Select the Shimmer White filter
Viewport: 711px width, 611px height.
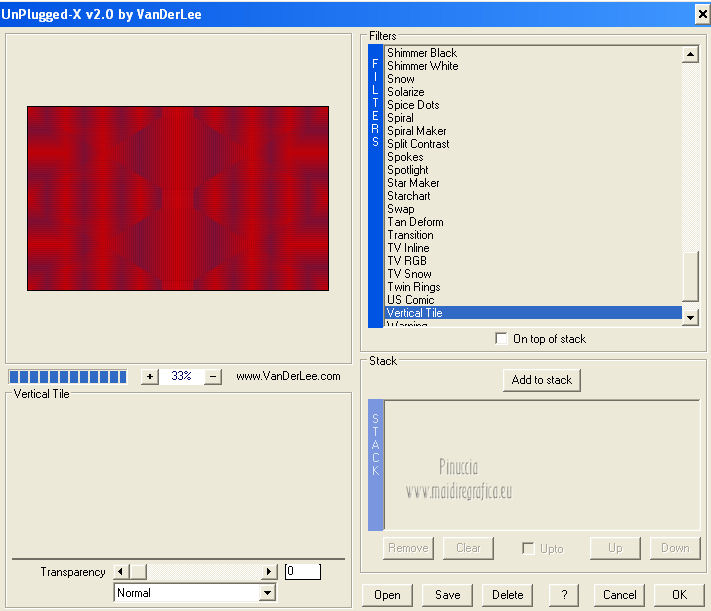tap(533, 66)
